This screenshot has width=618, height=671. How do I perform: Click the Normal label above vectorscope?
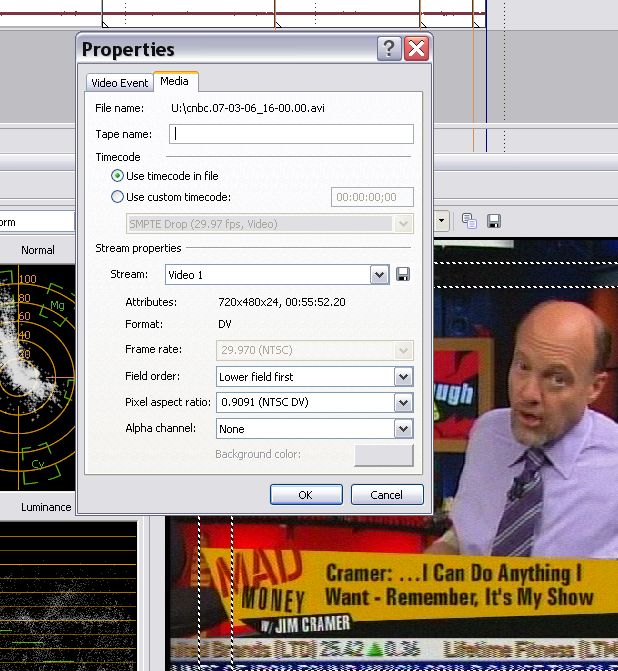point(38,250)
